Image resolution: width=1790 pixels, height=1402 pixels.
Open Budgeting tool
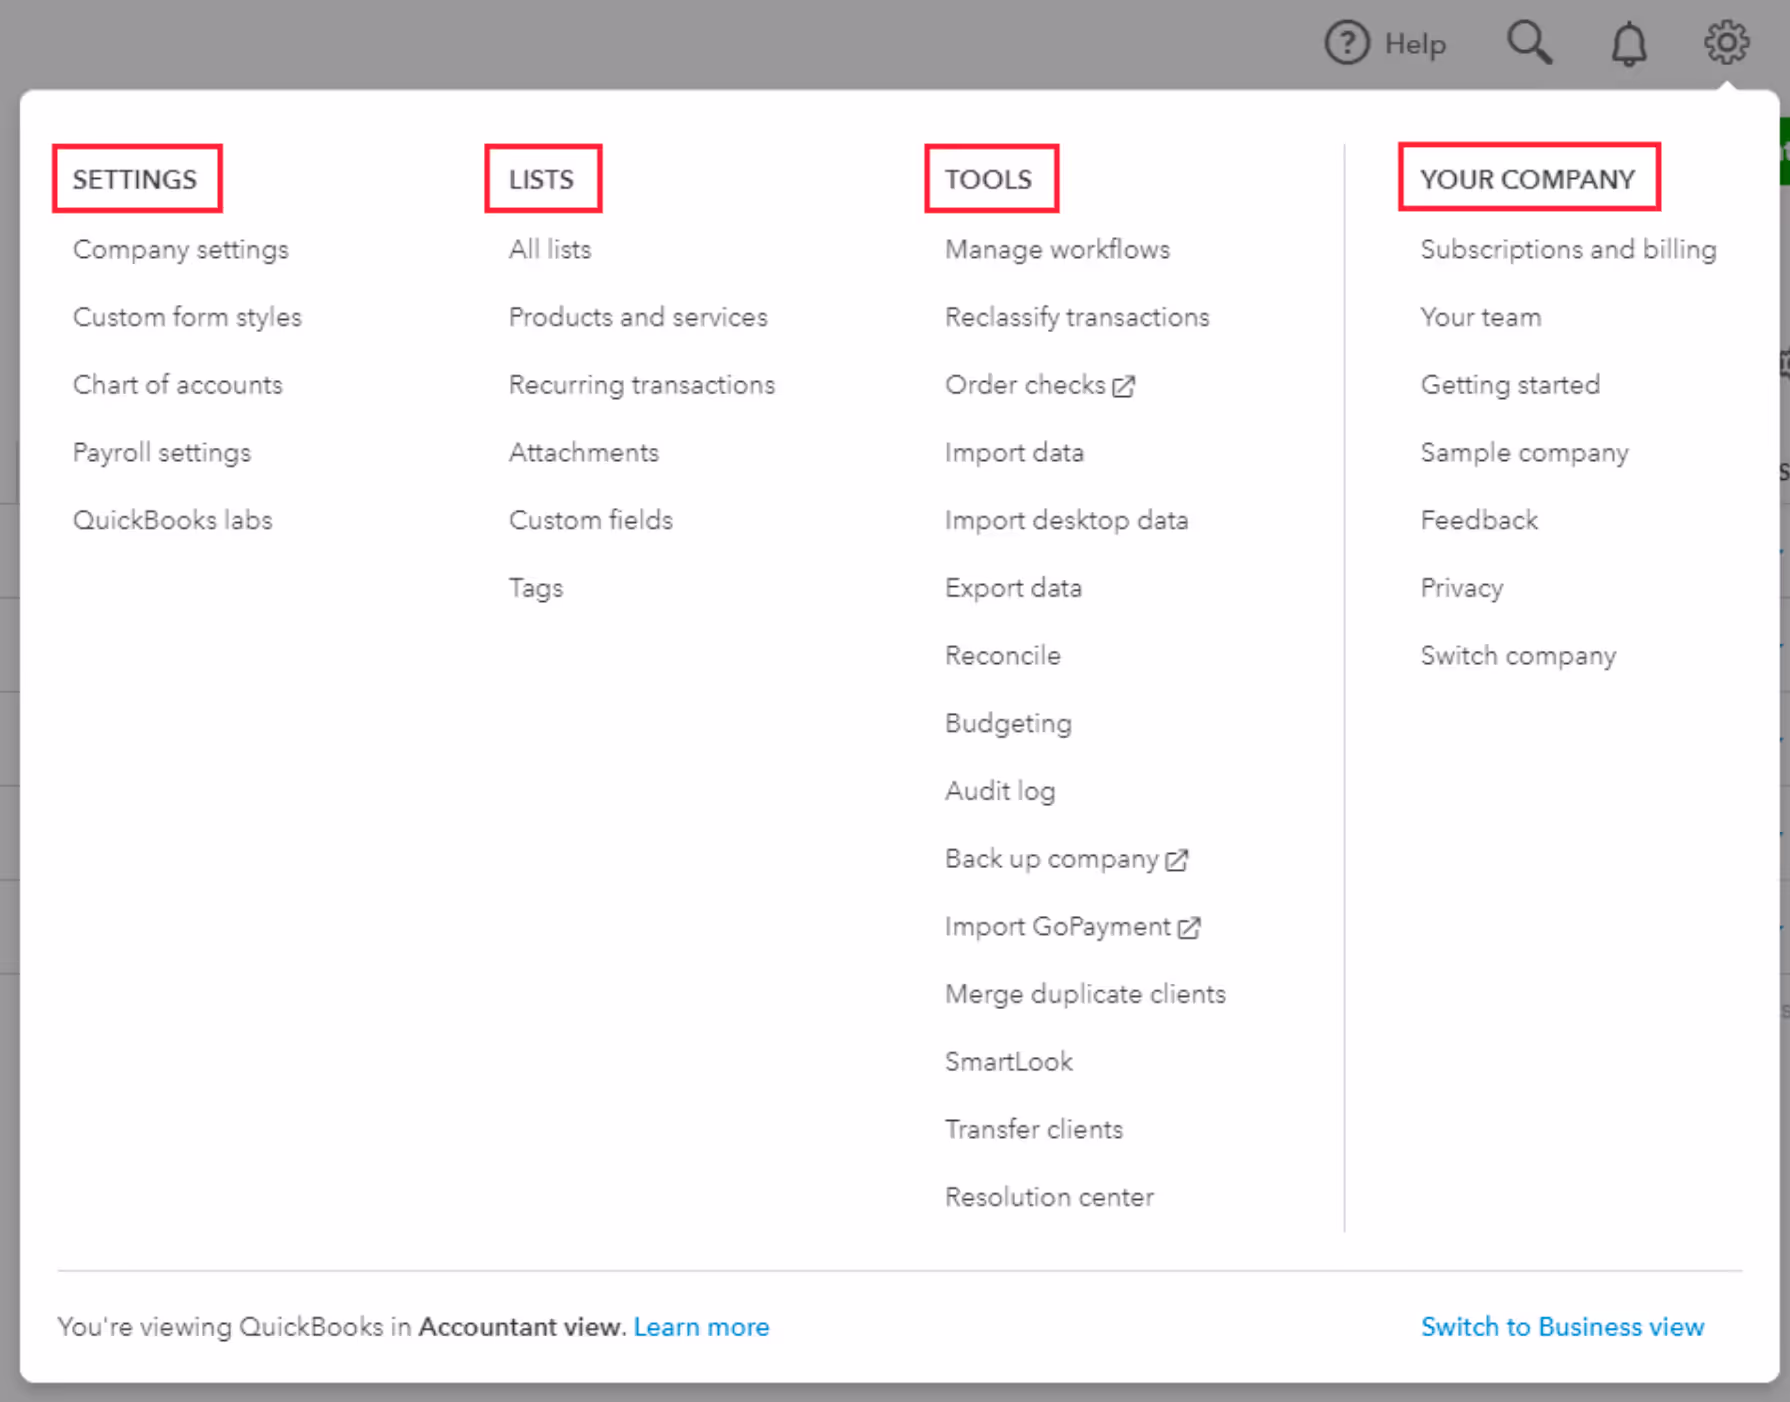[1008, 724]
